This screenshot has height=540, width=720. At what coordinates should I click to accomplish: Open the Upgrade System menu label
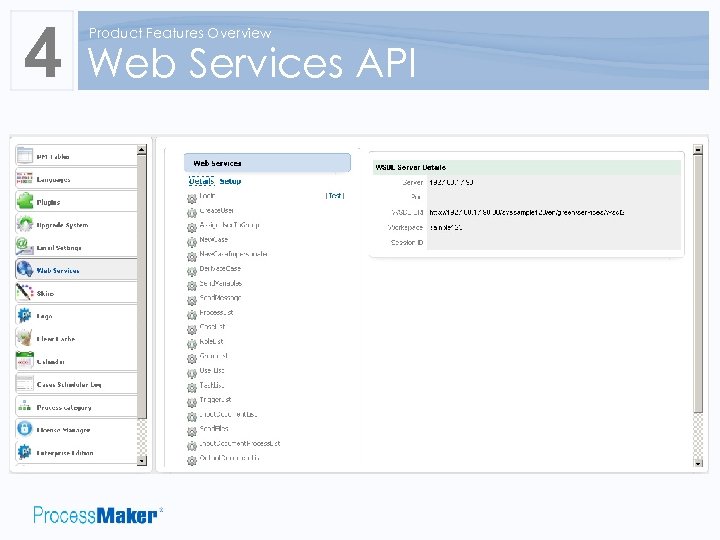pos(62,225)
